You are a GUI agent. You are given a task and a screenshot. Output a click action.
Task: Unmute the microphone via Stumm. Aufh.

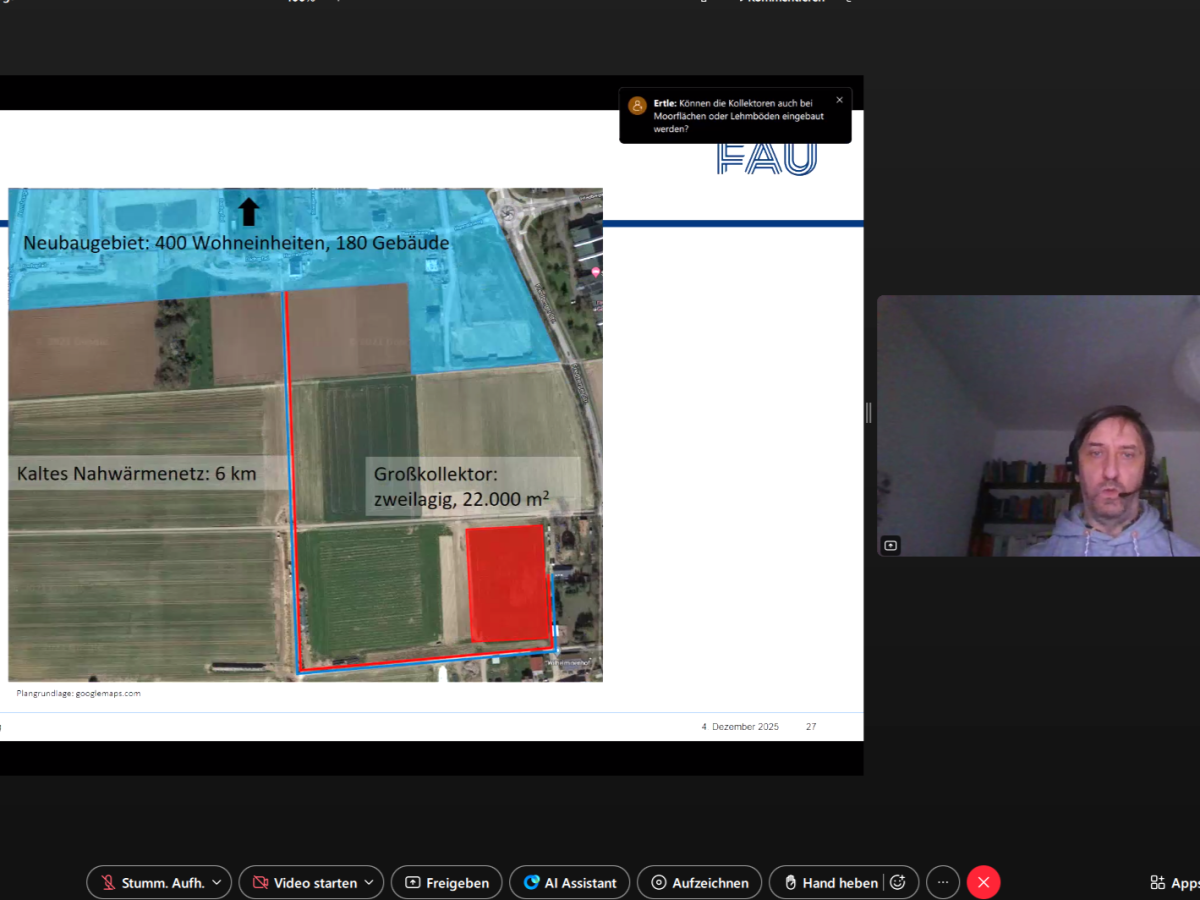[150, 883]
